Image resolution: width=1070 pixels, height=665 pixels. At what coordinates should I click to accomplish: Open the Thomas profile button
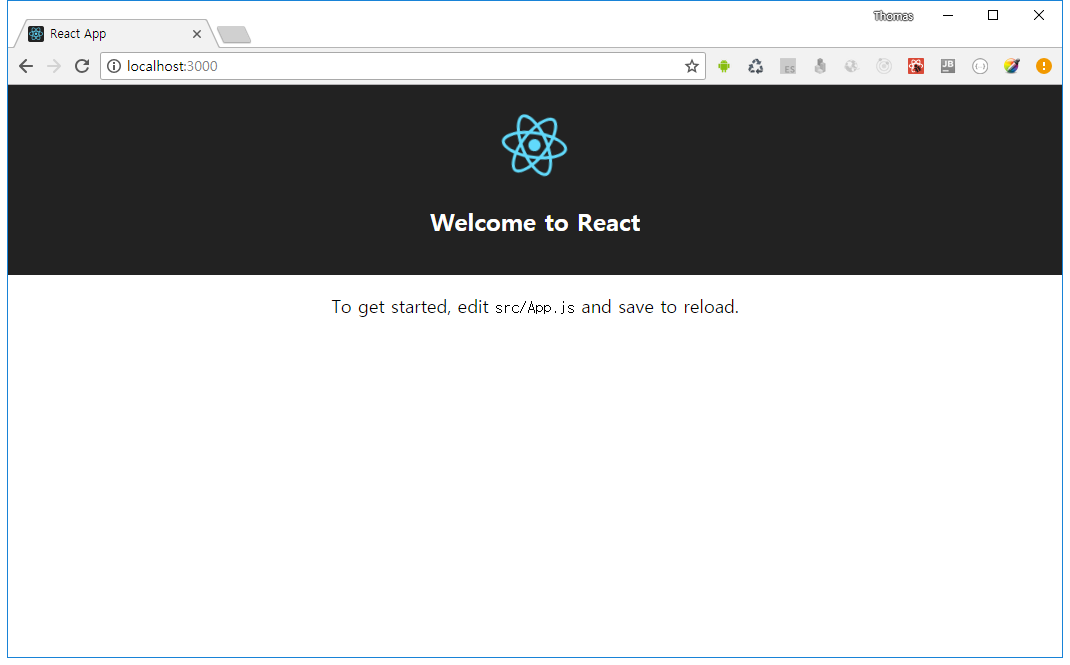893,16
